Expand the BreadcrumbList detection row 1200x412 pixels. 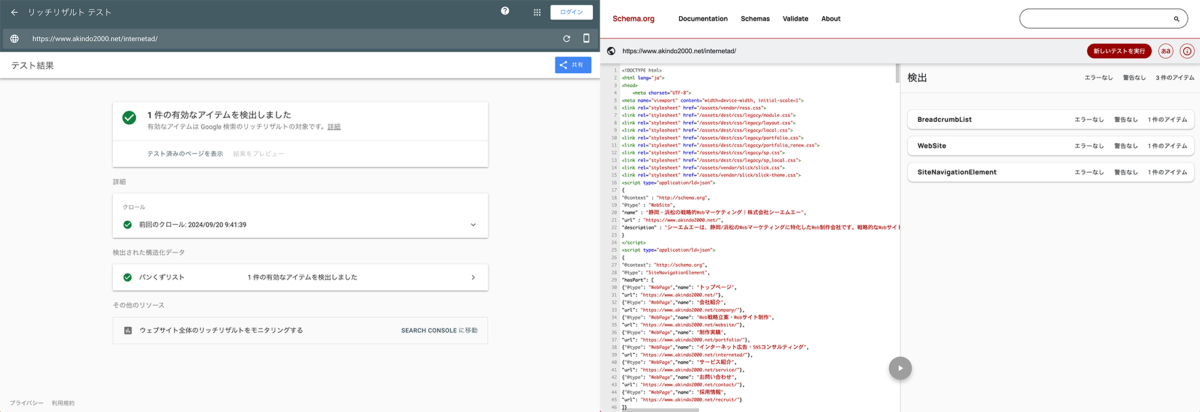tap(1050, 119)
